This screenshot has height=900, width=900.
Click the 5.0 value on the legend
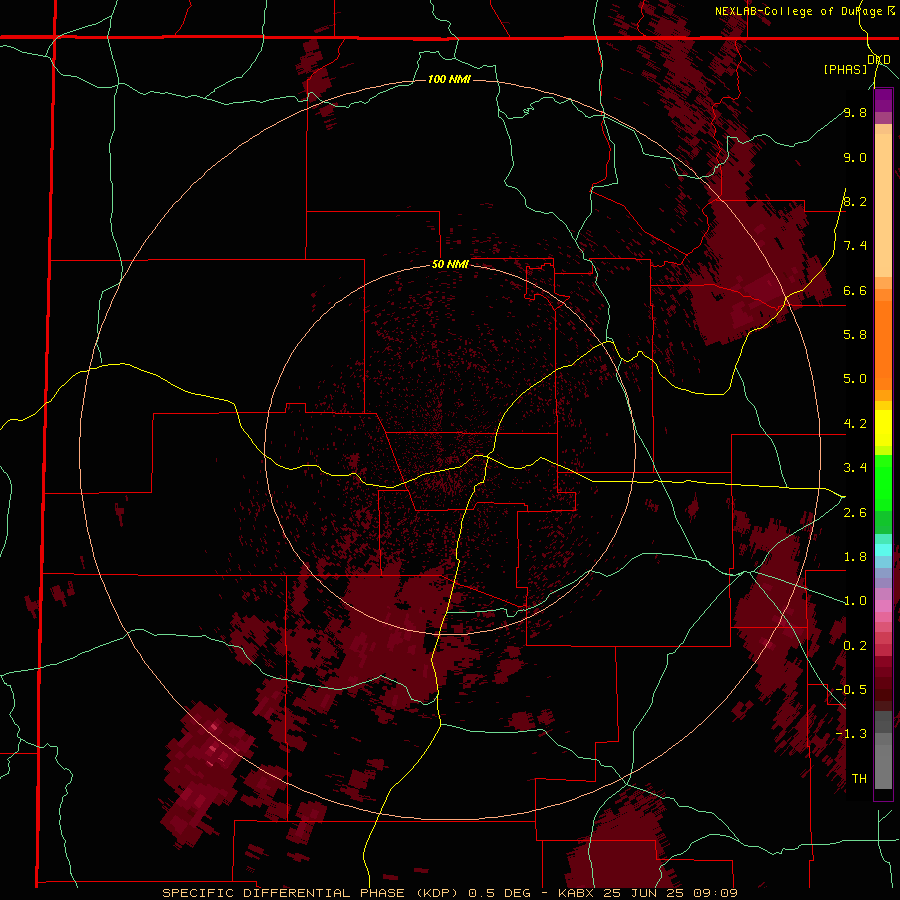click(855, 379)
